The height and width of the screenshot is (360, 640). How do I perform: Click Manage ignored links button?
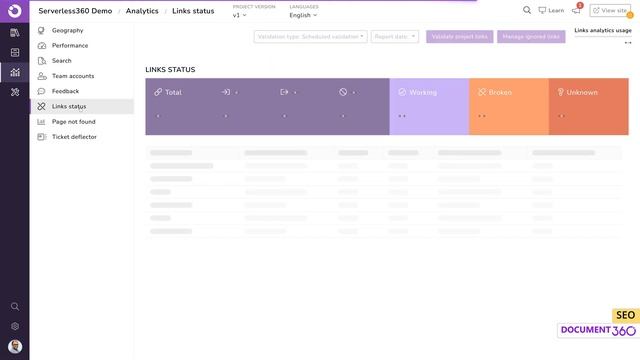[531, 37]
